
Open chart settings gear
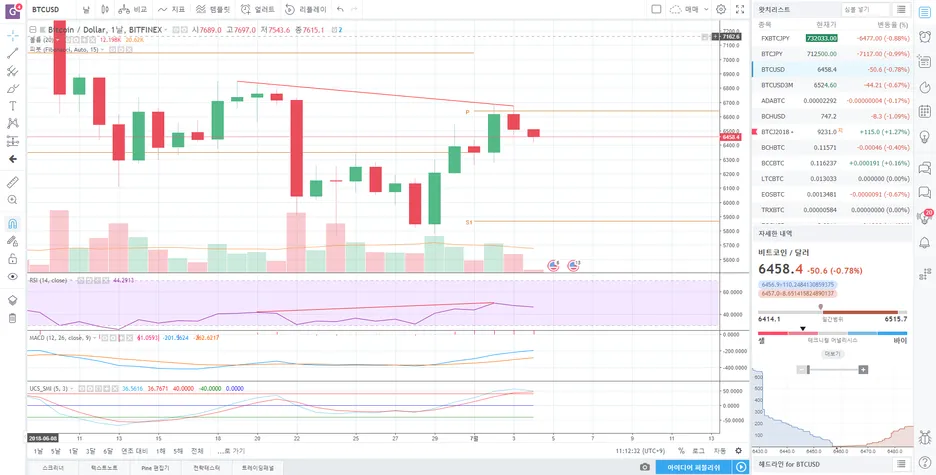pyautogui.click(x=721, y=9)
